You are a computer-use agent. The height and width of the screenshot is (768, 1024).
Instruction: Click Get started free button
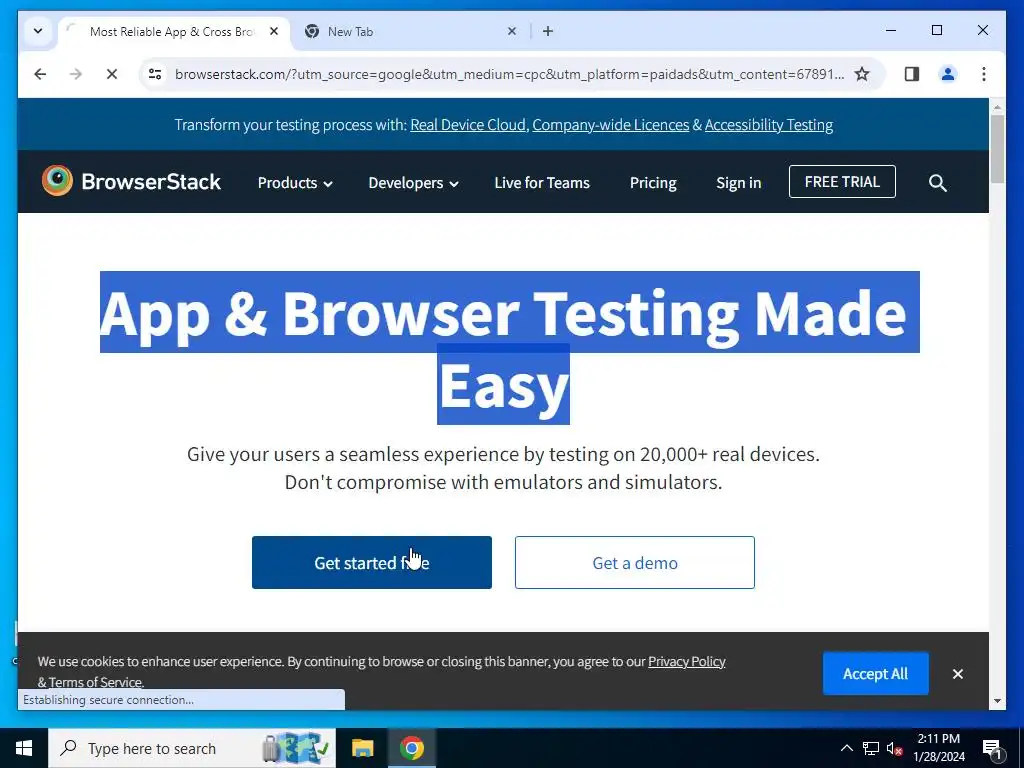point(372,562)
